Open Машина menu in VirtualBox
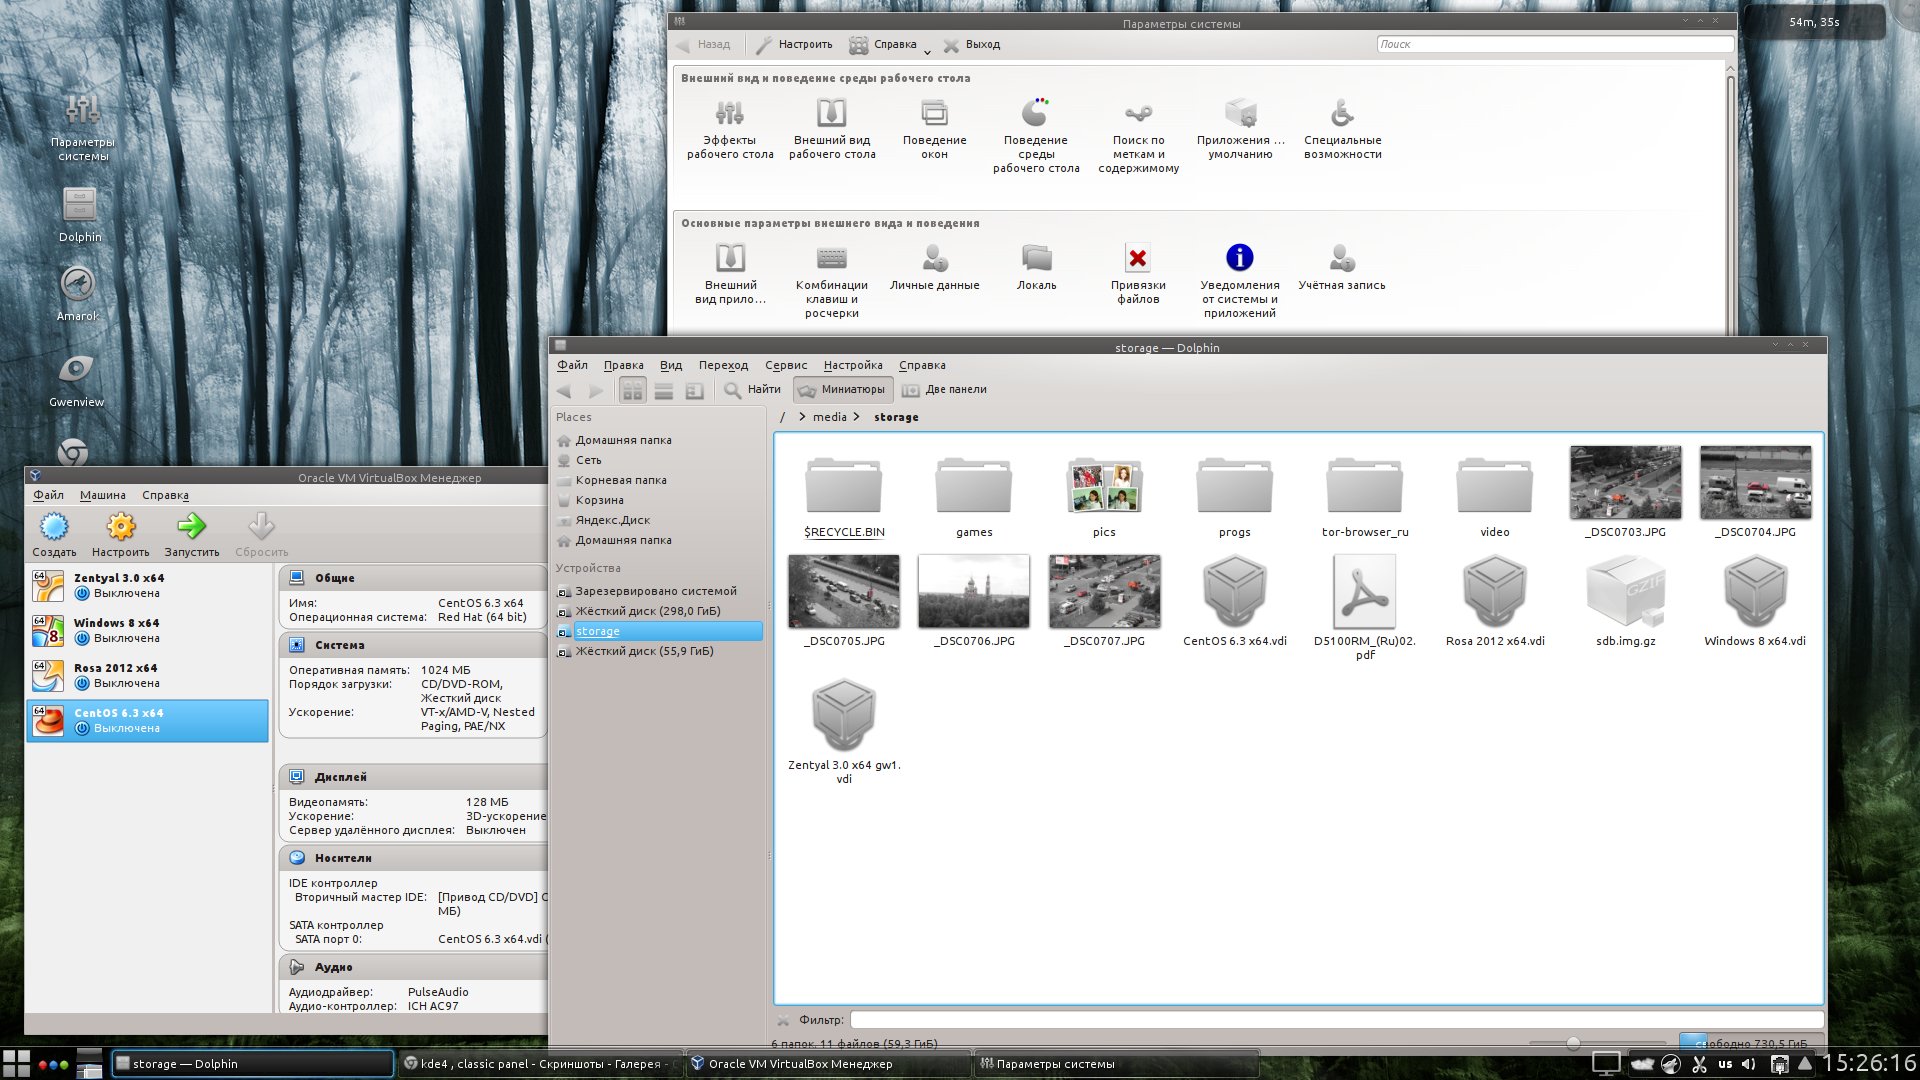The width and height of the screenshot is (1920, 1080). pyautogui.click(x=103, y=495)
